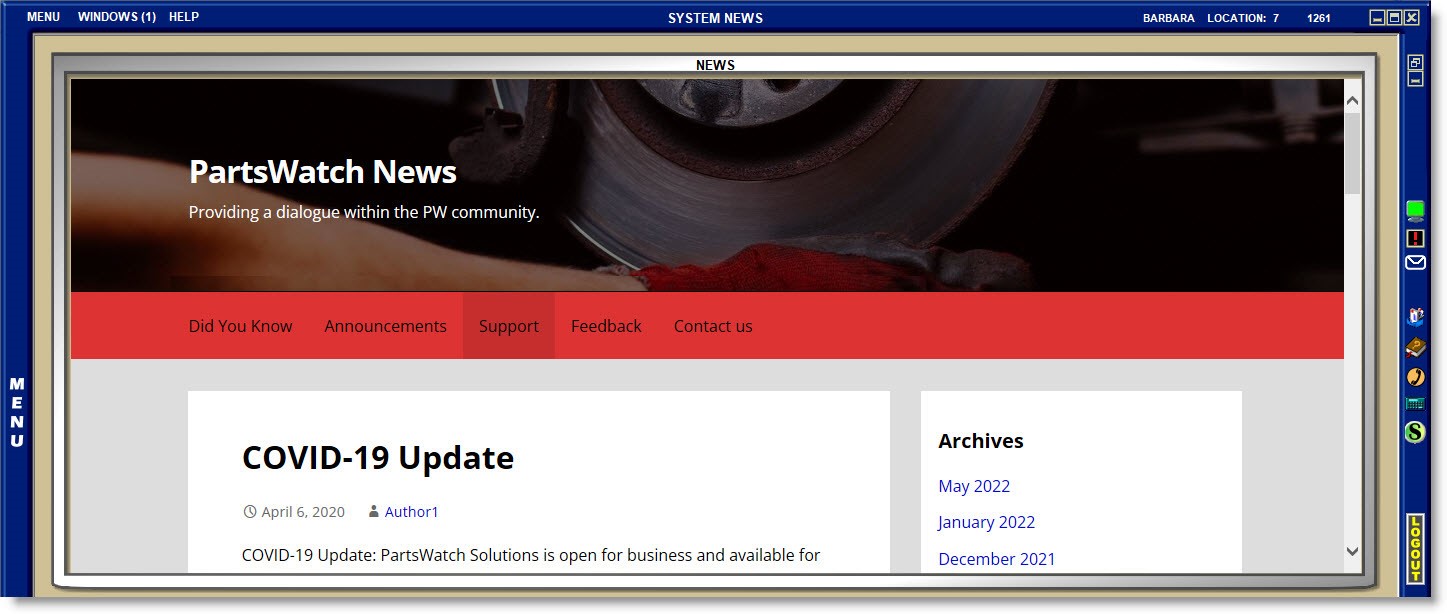Click the green circle S icon

(x=1415, y=432)
